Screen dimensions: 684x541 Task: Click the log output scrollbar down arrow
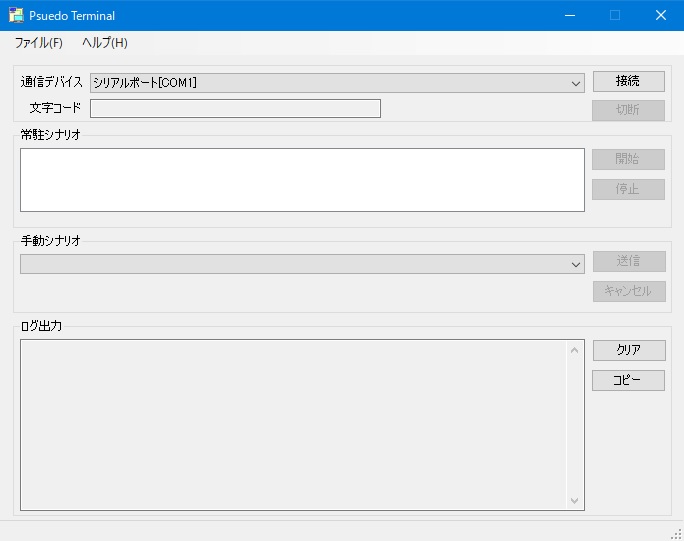[x=575, y=500]
